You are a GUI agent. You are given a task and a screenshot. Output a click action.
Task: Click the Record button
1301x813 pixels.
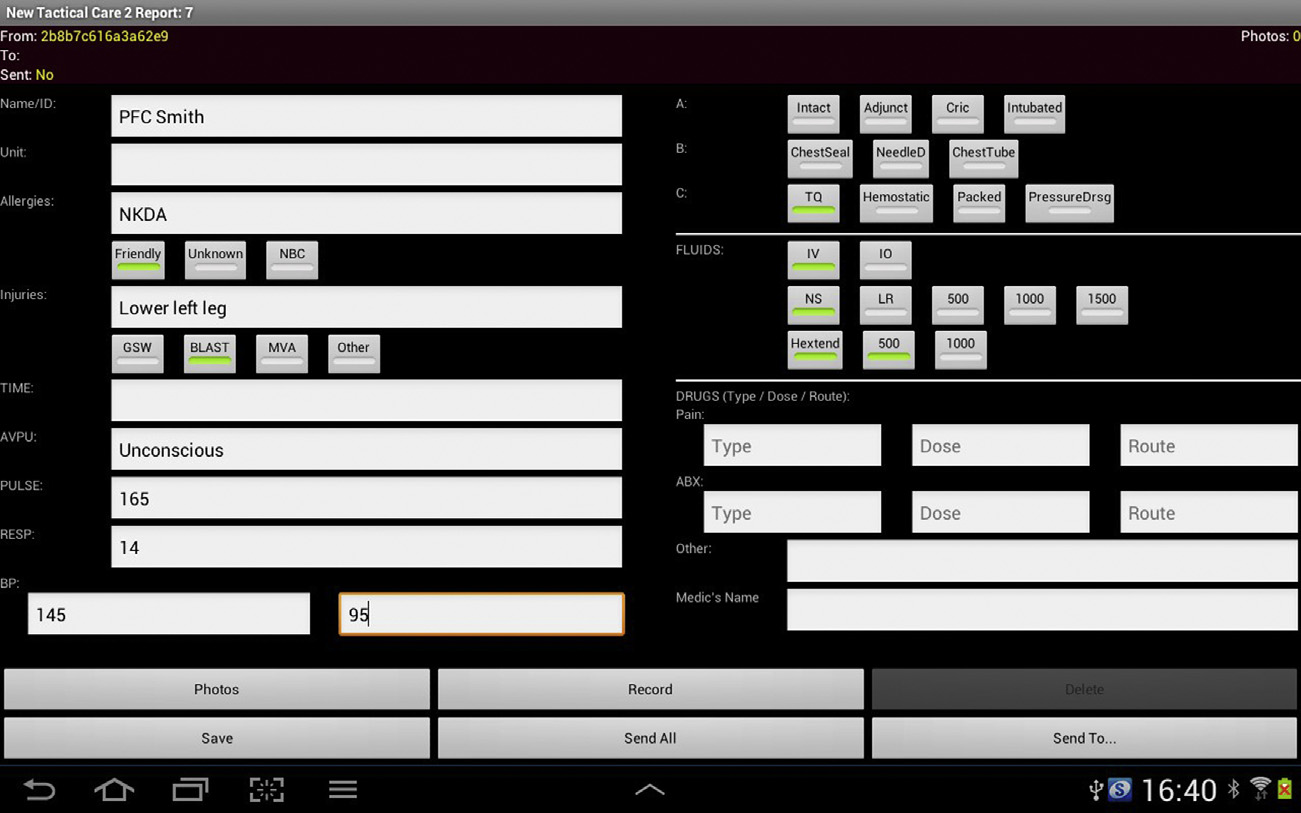650,689
